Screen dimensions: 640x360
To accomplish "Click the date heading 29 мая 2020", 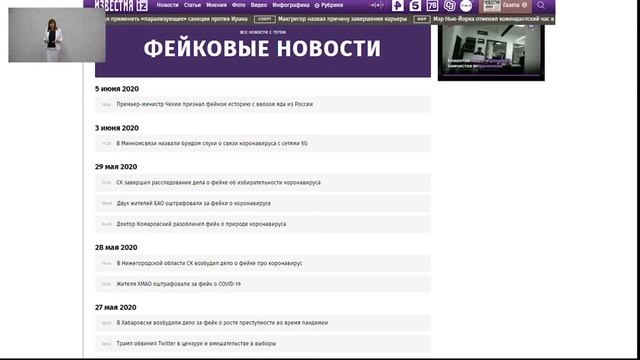I will (x=116, y=167).
